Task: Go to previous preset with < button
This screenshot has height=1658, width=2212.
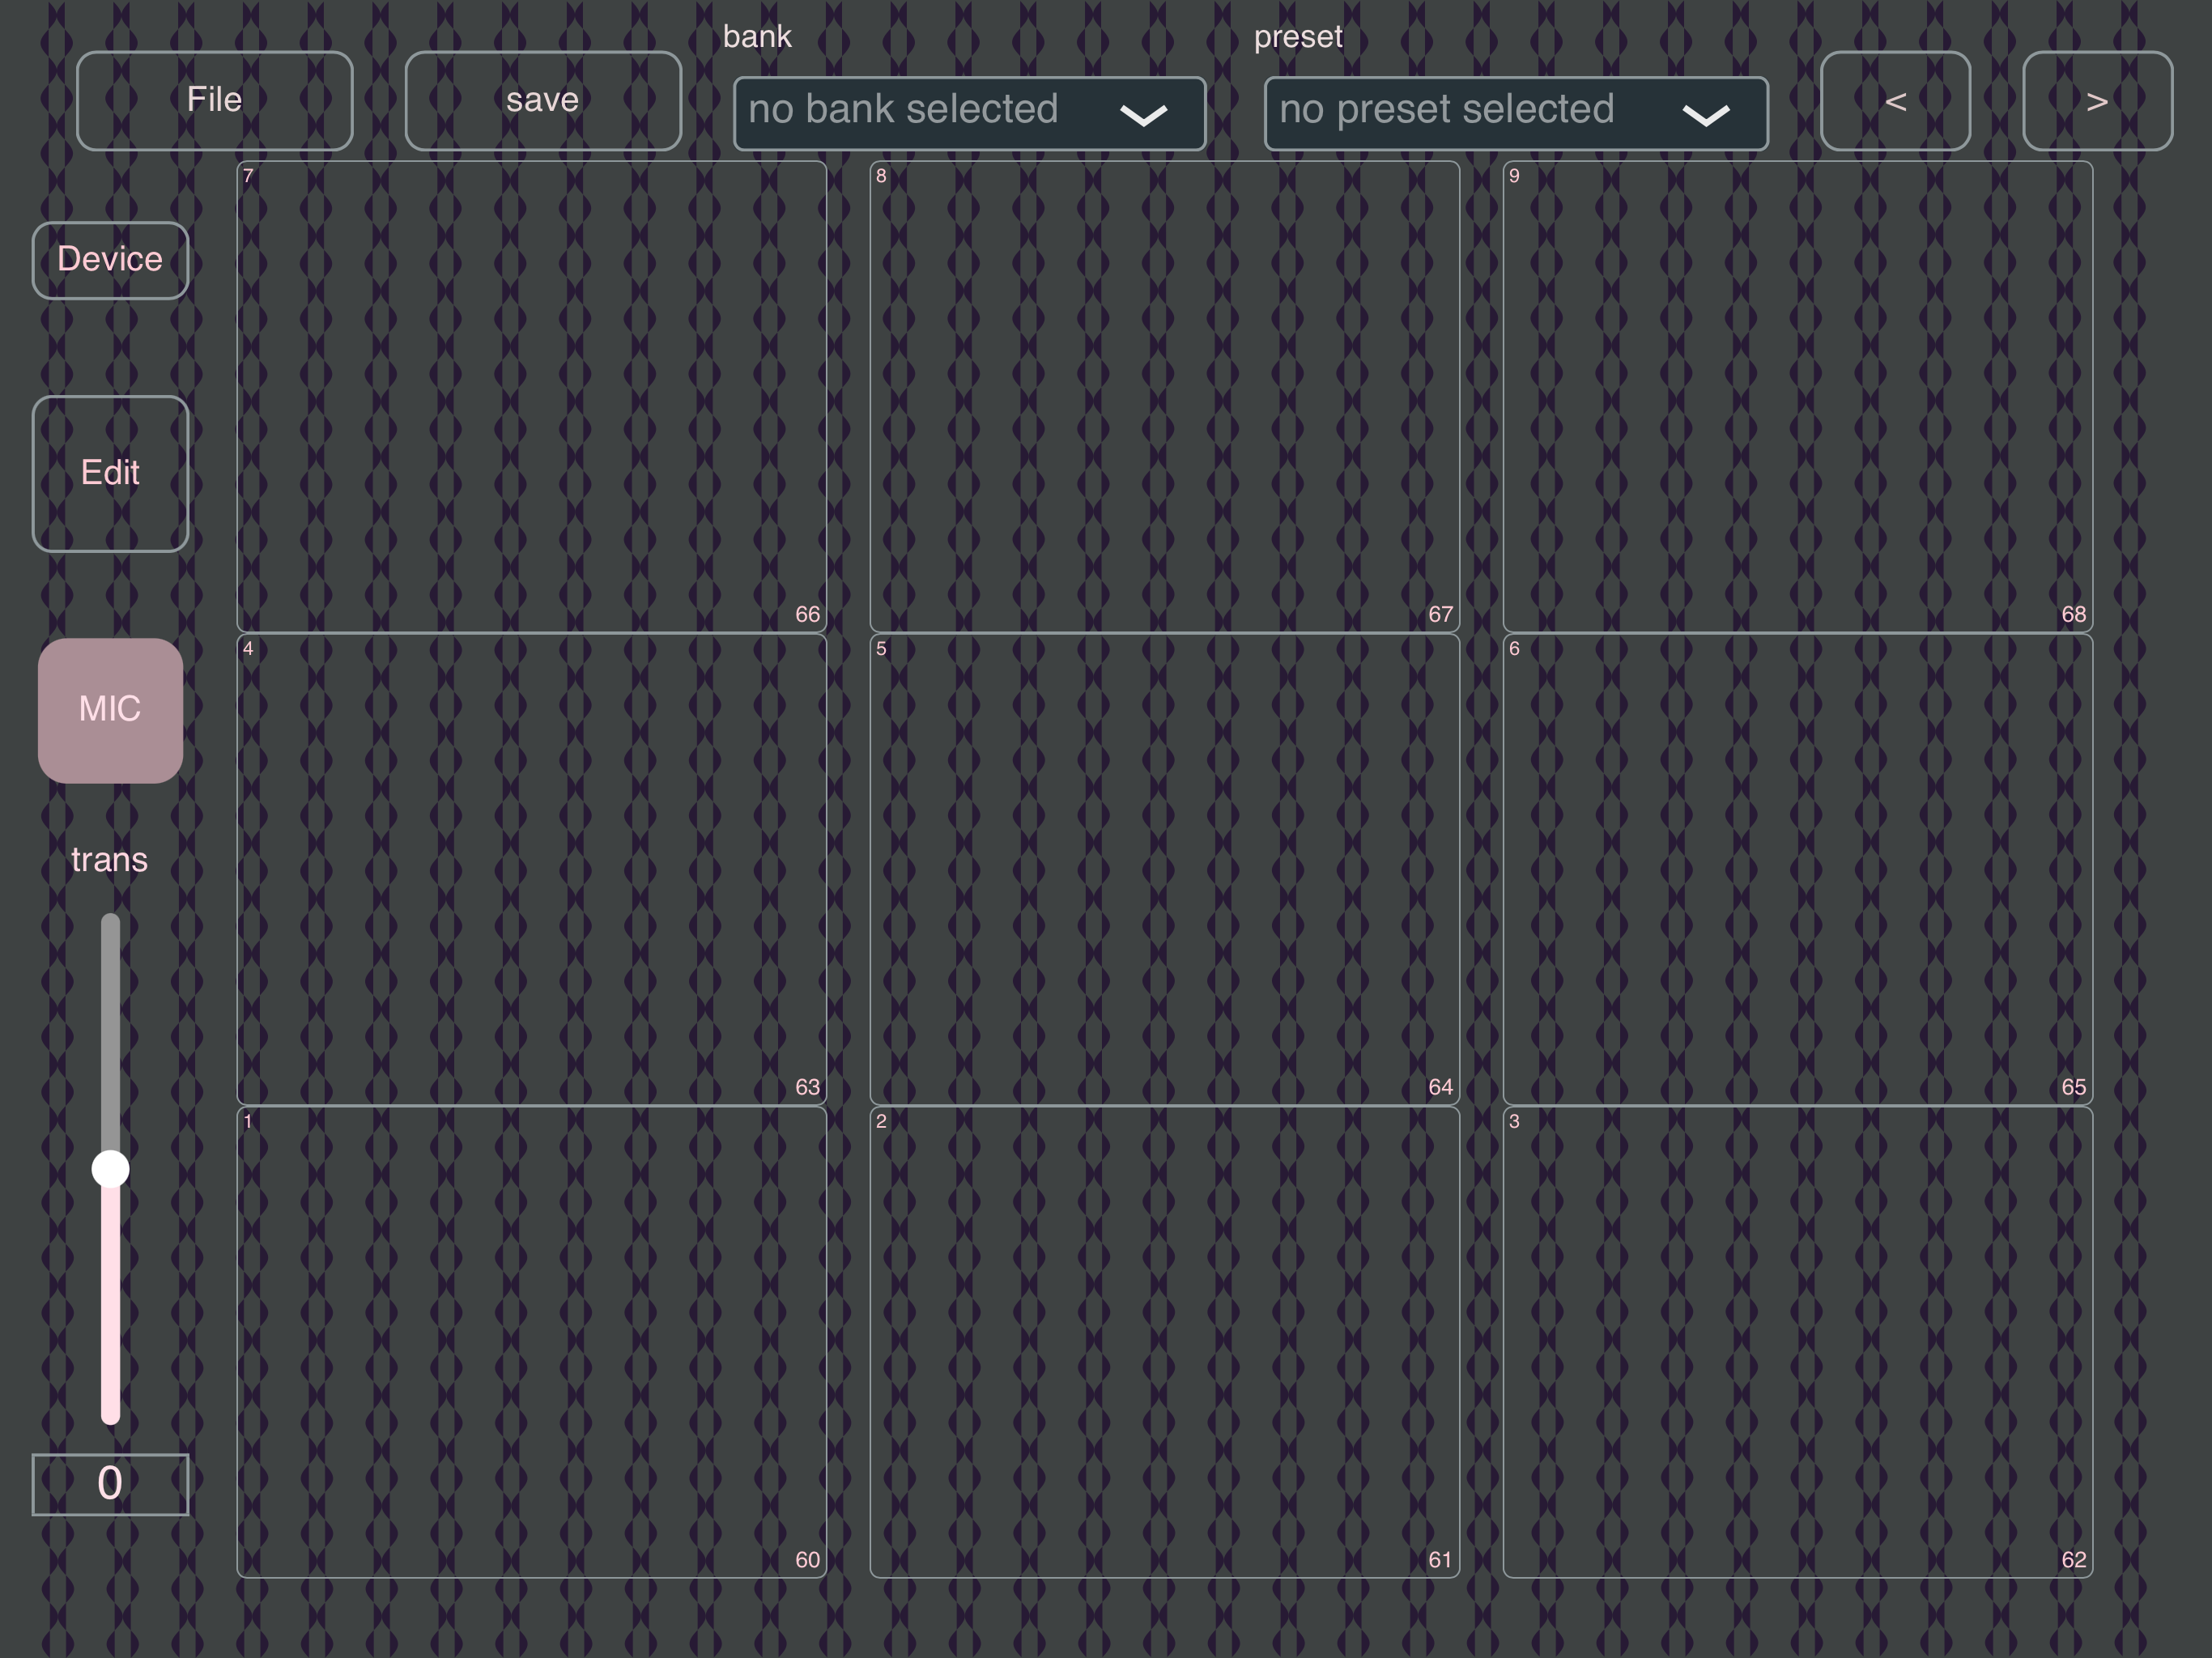Action: (x=1895, y=101)
